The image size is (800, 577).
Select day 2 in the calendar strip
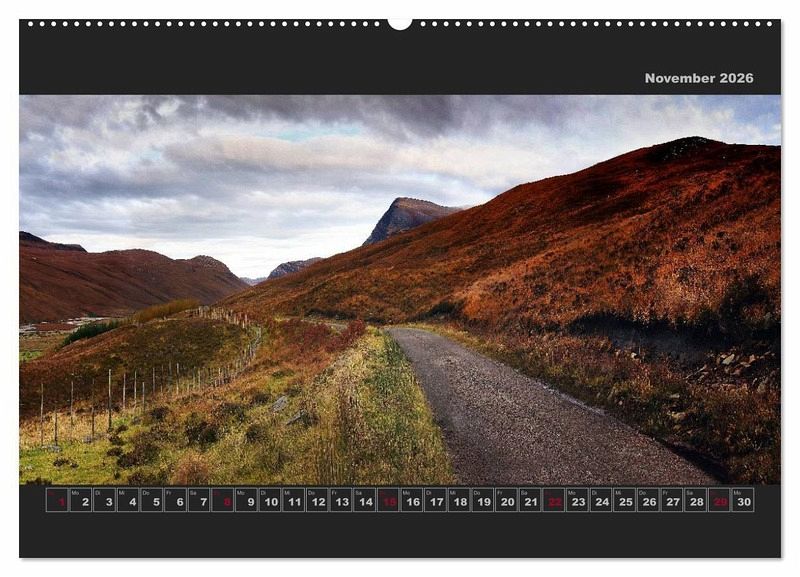coord(81,500)
